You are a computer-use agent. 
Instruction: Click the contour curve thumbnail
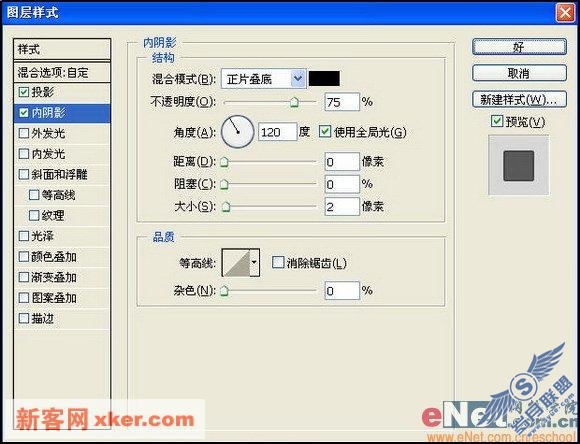tap(236, 263)
